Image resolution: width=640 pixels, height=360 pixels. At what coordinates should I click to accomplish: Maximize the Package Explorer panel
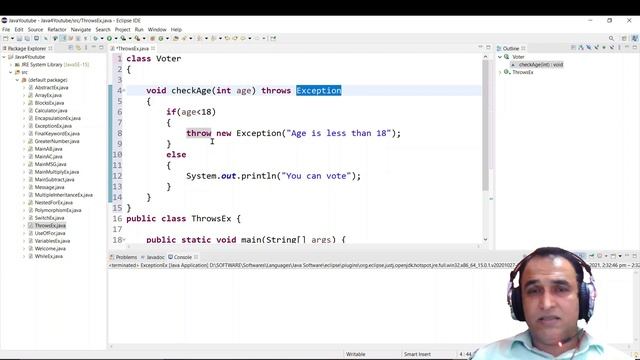click(x=101, y=48)
